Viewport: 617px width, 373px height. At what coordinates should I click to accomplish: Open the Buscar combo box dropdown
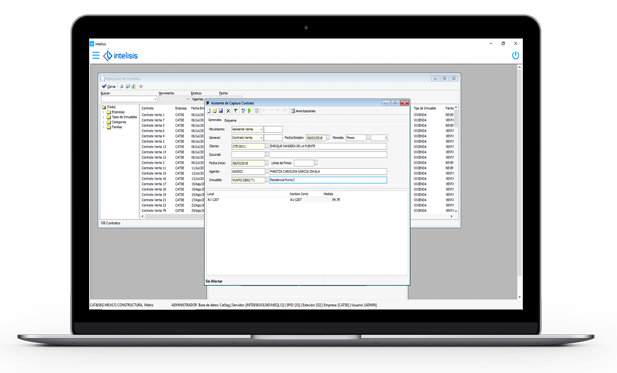pos(155,99)
